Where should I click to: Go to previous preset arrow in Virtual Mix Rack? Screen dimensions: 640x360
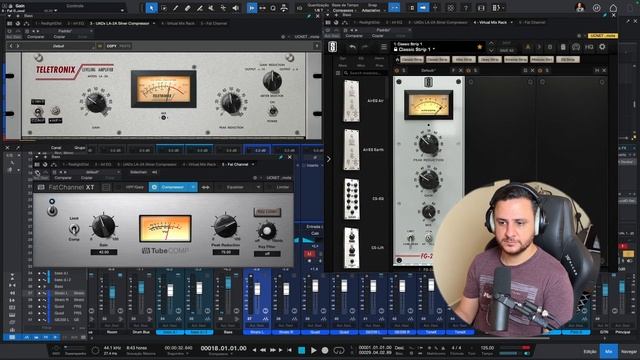tap(491, 43)
